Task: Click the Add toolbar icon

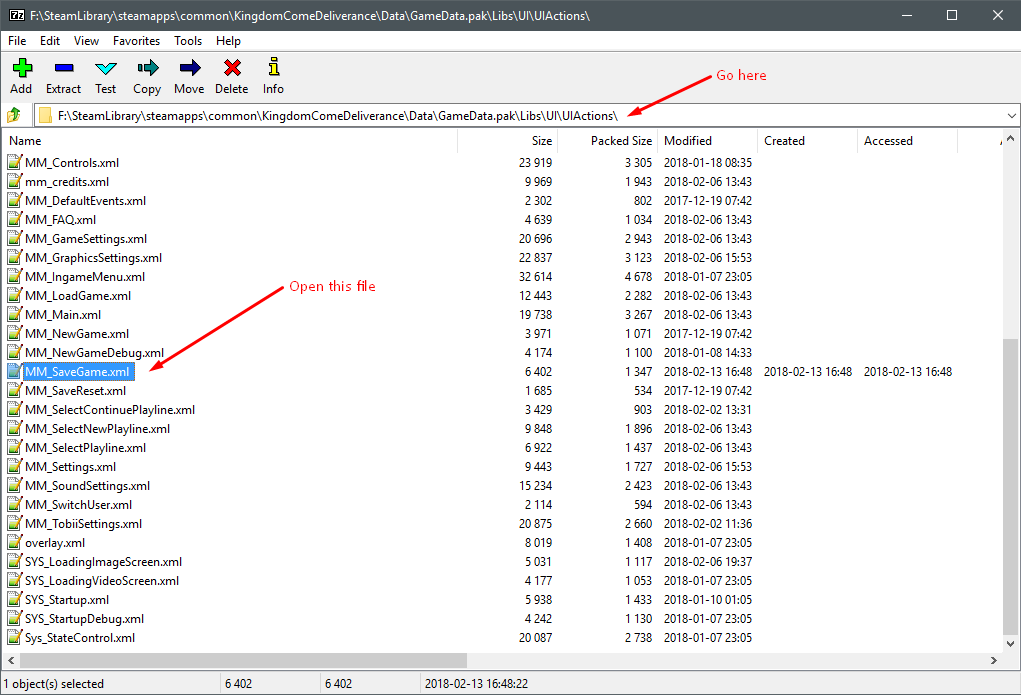Action: click(21, 76)
